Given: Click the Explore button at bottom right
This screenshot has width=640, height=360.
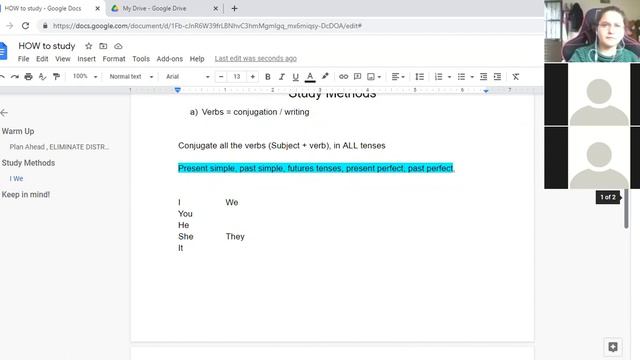Looking at the screenshot, I should (613, 347).
